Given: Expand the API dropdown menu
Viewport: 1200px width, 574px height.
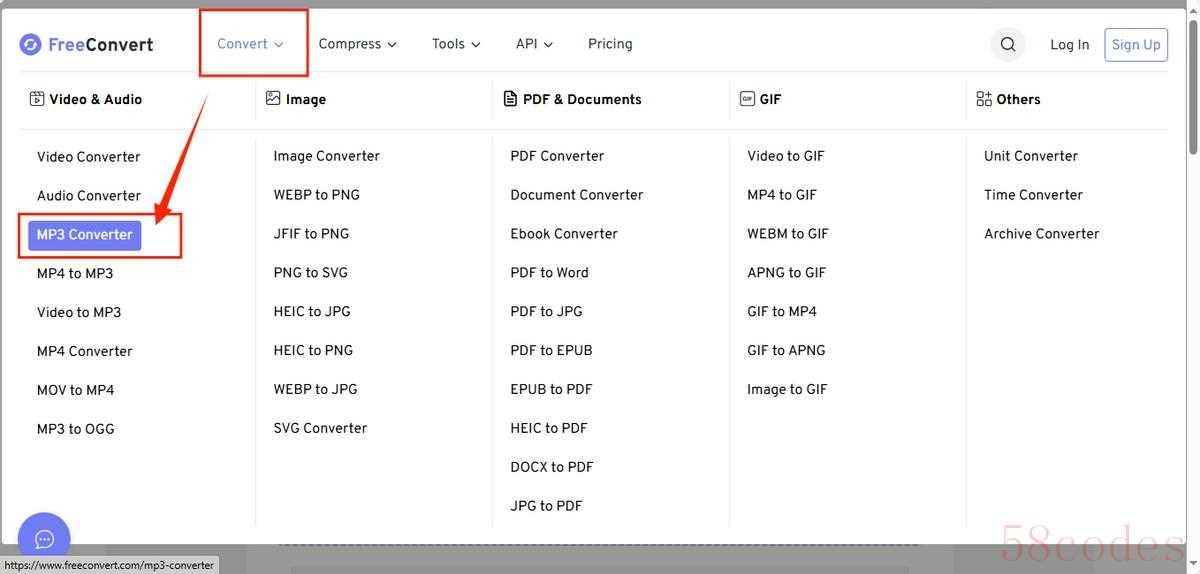Looking at the screenshot, I should click(x=534, y=44).
